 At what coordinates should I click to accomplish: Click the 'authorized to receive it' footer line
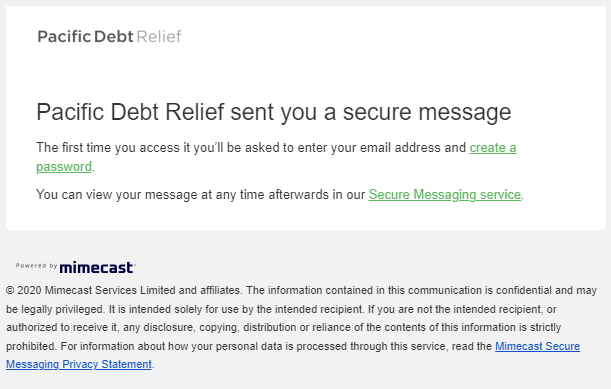coord(62,327)
